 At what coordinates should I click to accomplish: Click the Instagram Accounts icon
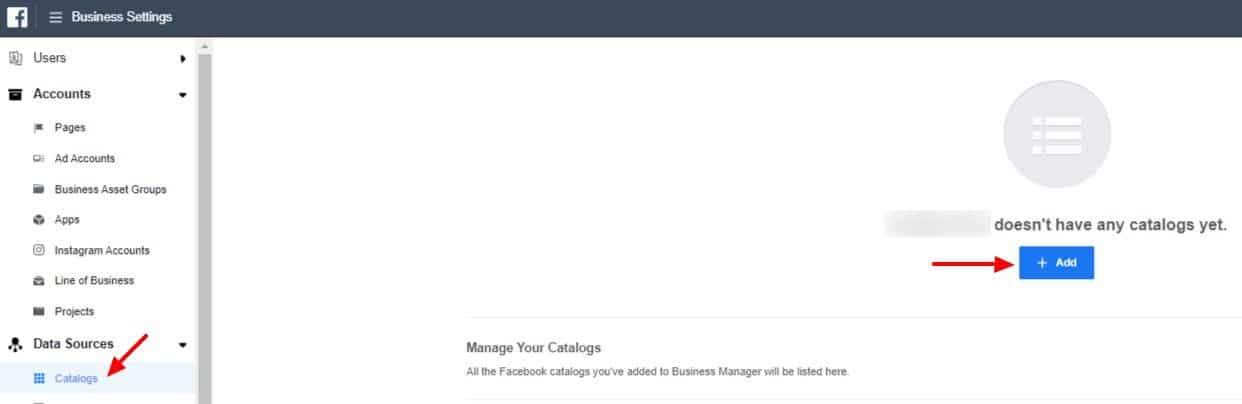point(39,251)
